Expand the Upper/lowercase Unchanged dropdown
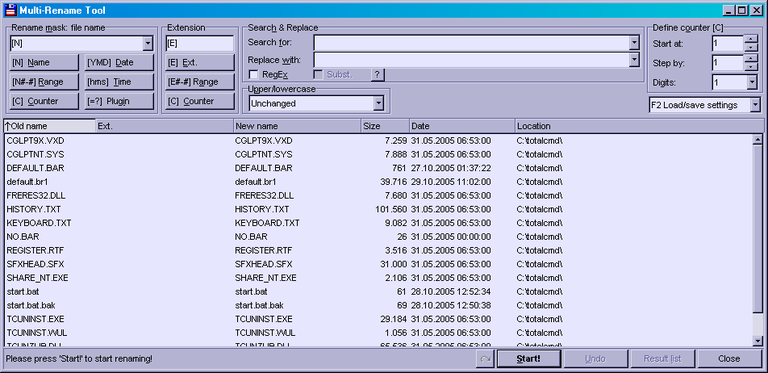This screenshot has width=768, height=373. coord(378,104)
